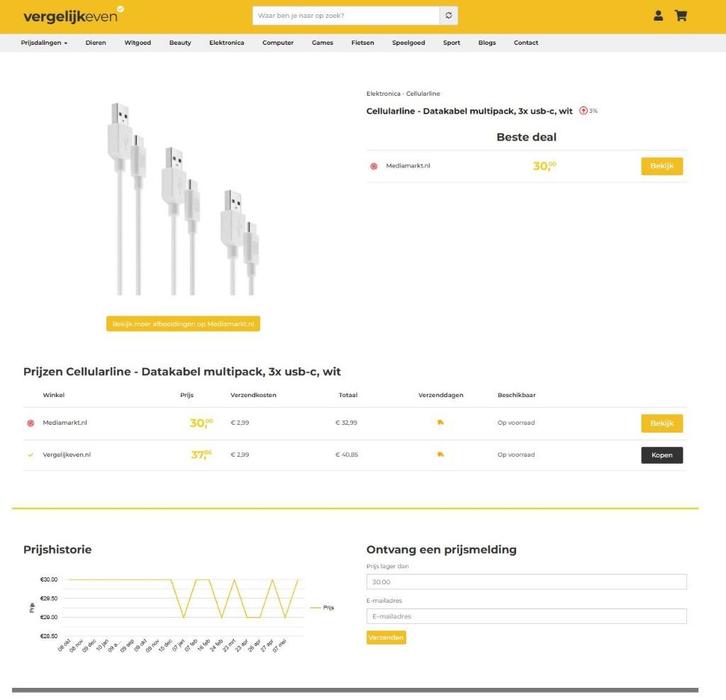Click the red price-increase arrow icon
This screenshot has width=726, height=700.
(583, 111)
